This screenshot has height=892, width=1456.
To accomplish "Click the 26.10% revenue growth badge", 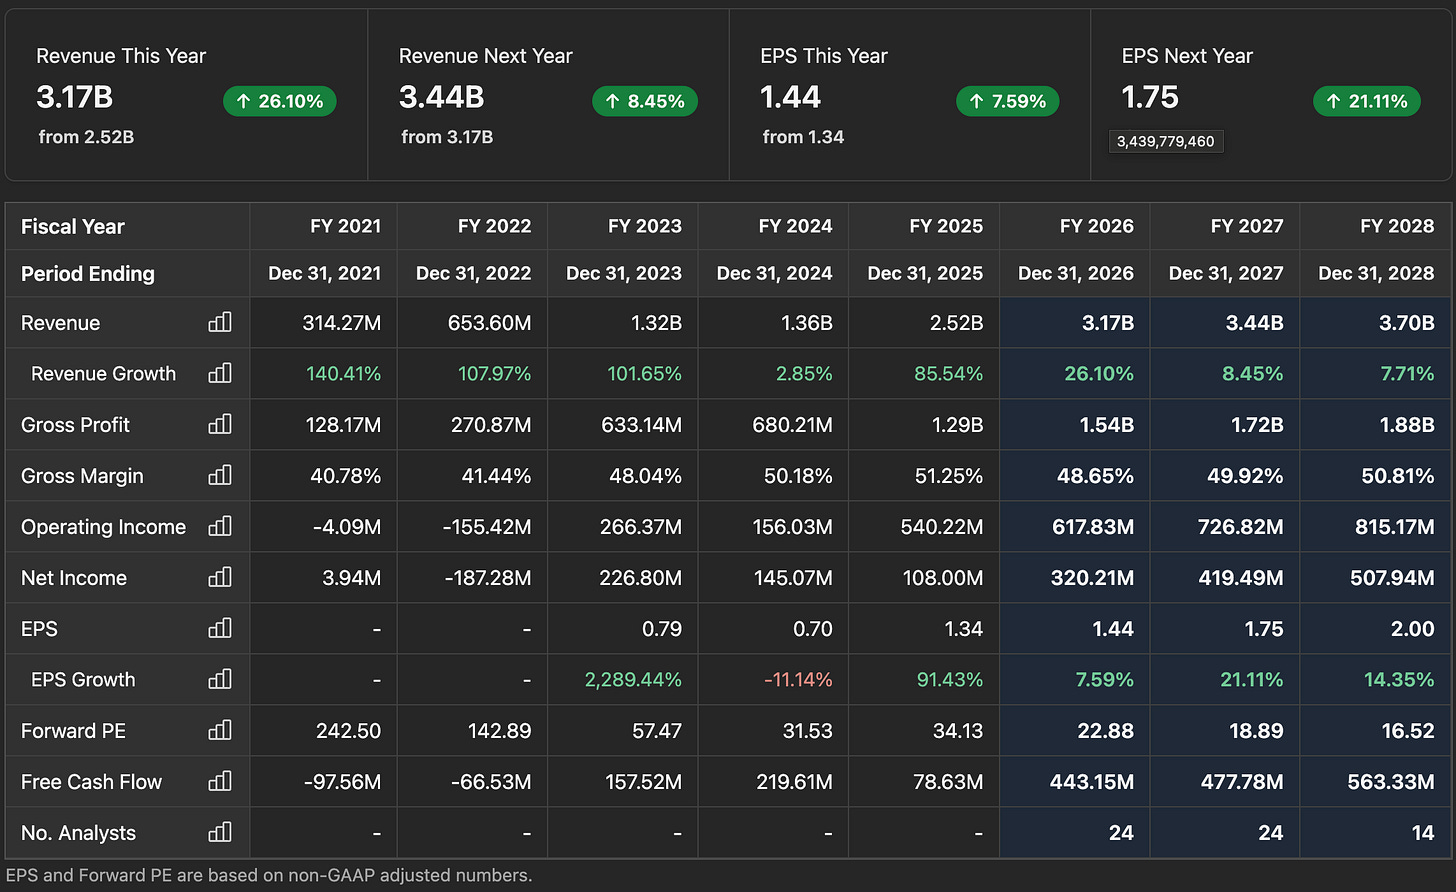I will [280, 101].
